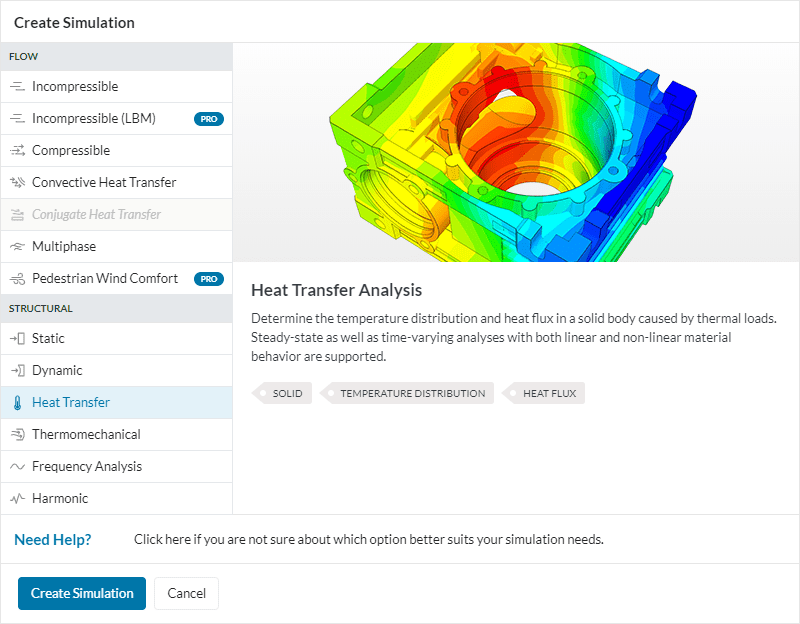Viewport: 800px width, 624px height.
Task: Click the Multiphase waves icon
Action: coord(17,247)
